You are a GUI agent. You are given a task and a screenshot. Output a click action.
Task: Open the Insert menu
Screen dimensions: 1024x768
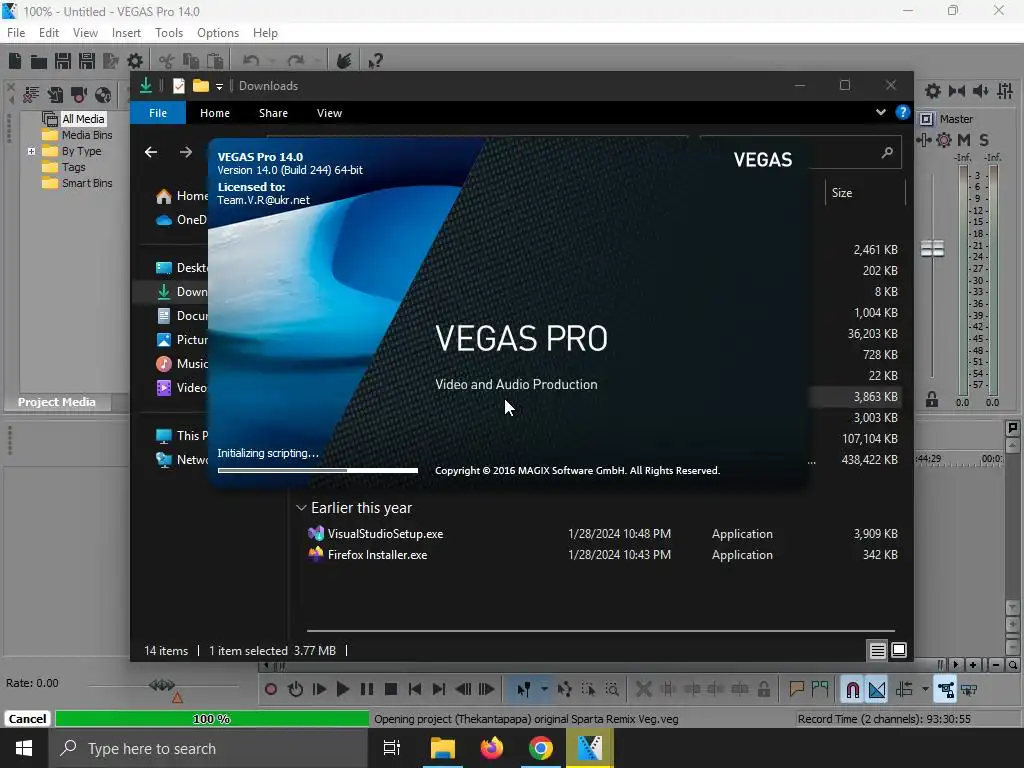click(x=126, y=33)
